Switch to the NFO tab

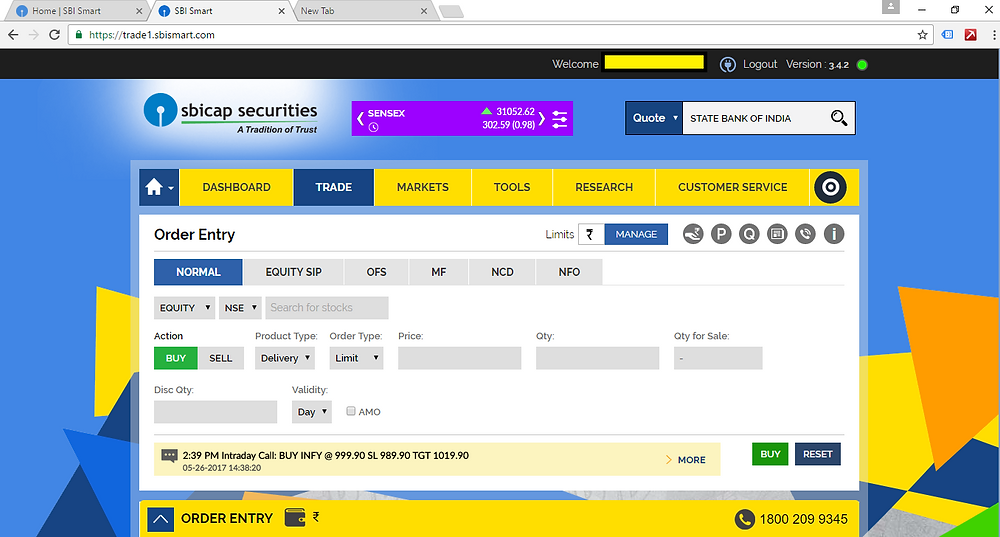tap(570, 272)
